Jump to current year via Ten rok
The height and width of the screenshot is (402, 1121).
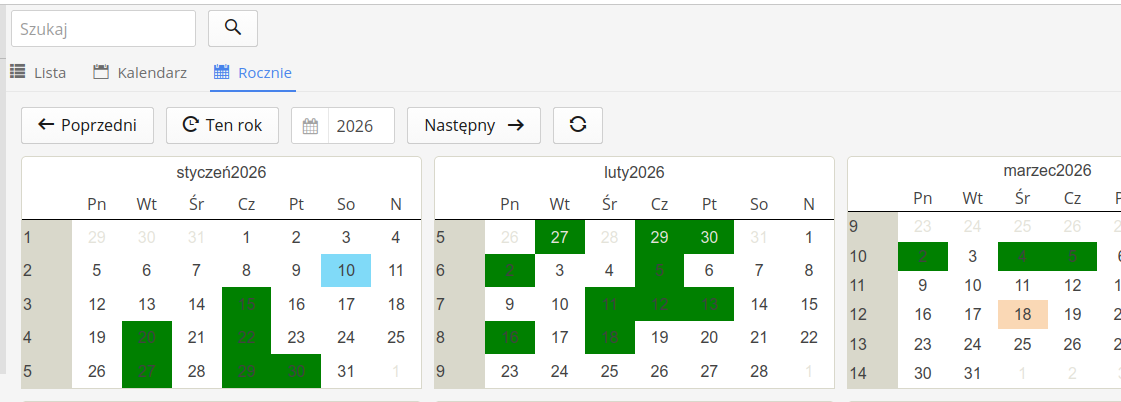(222, 125)
